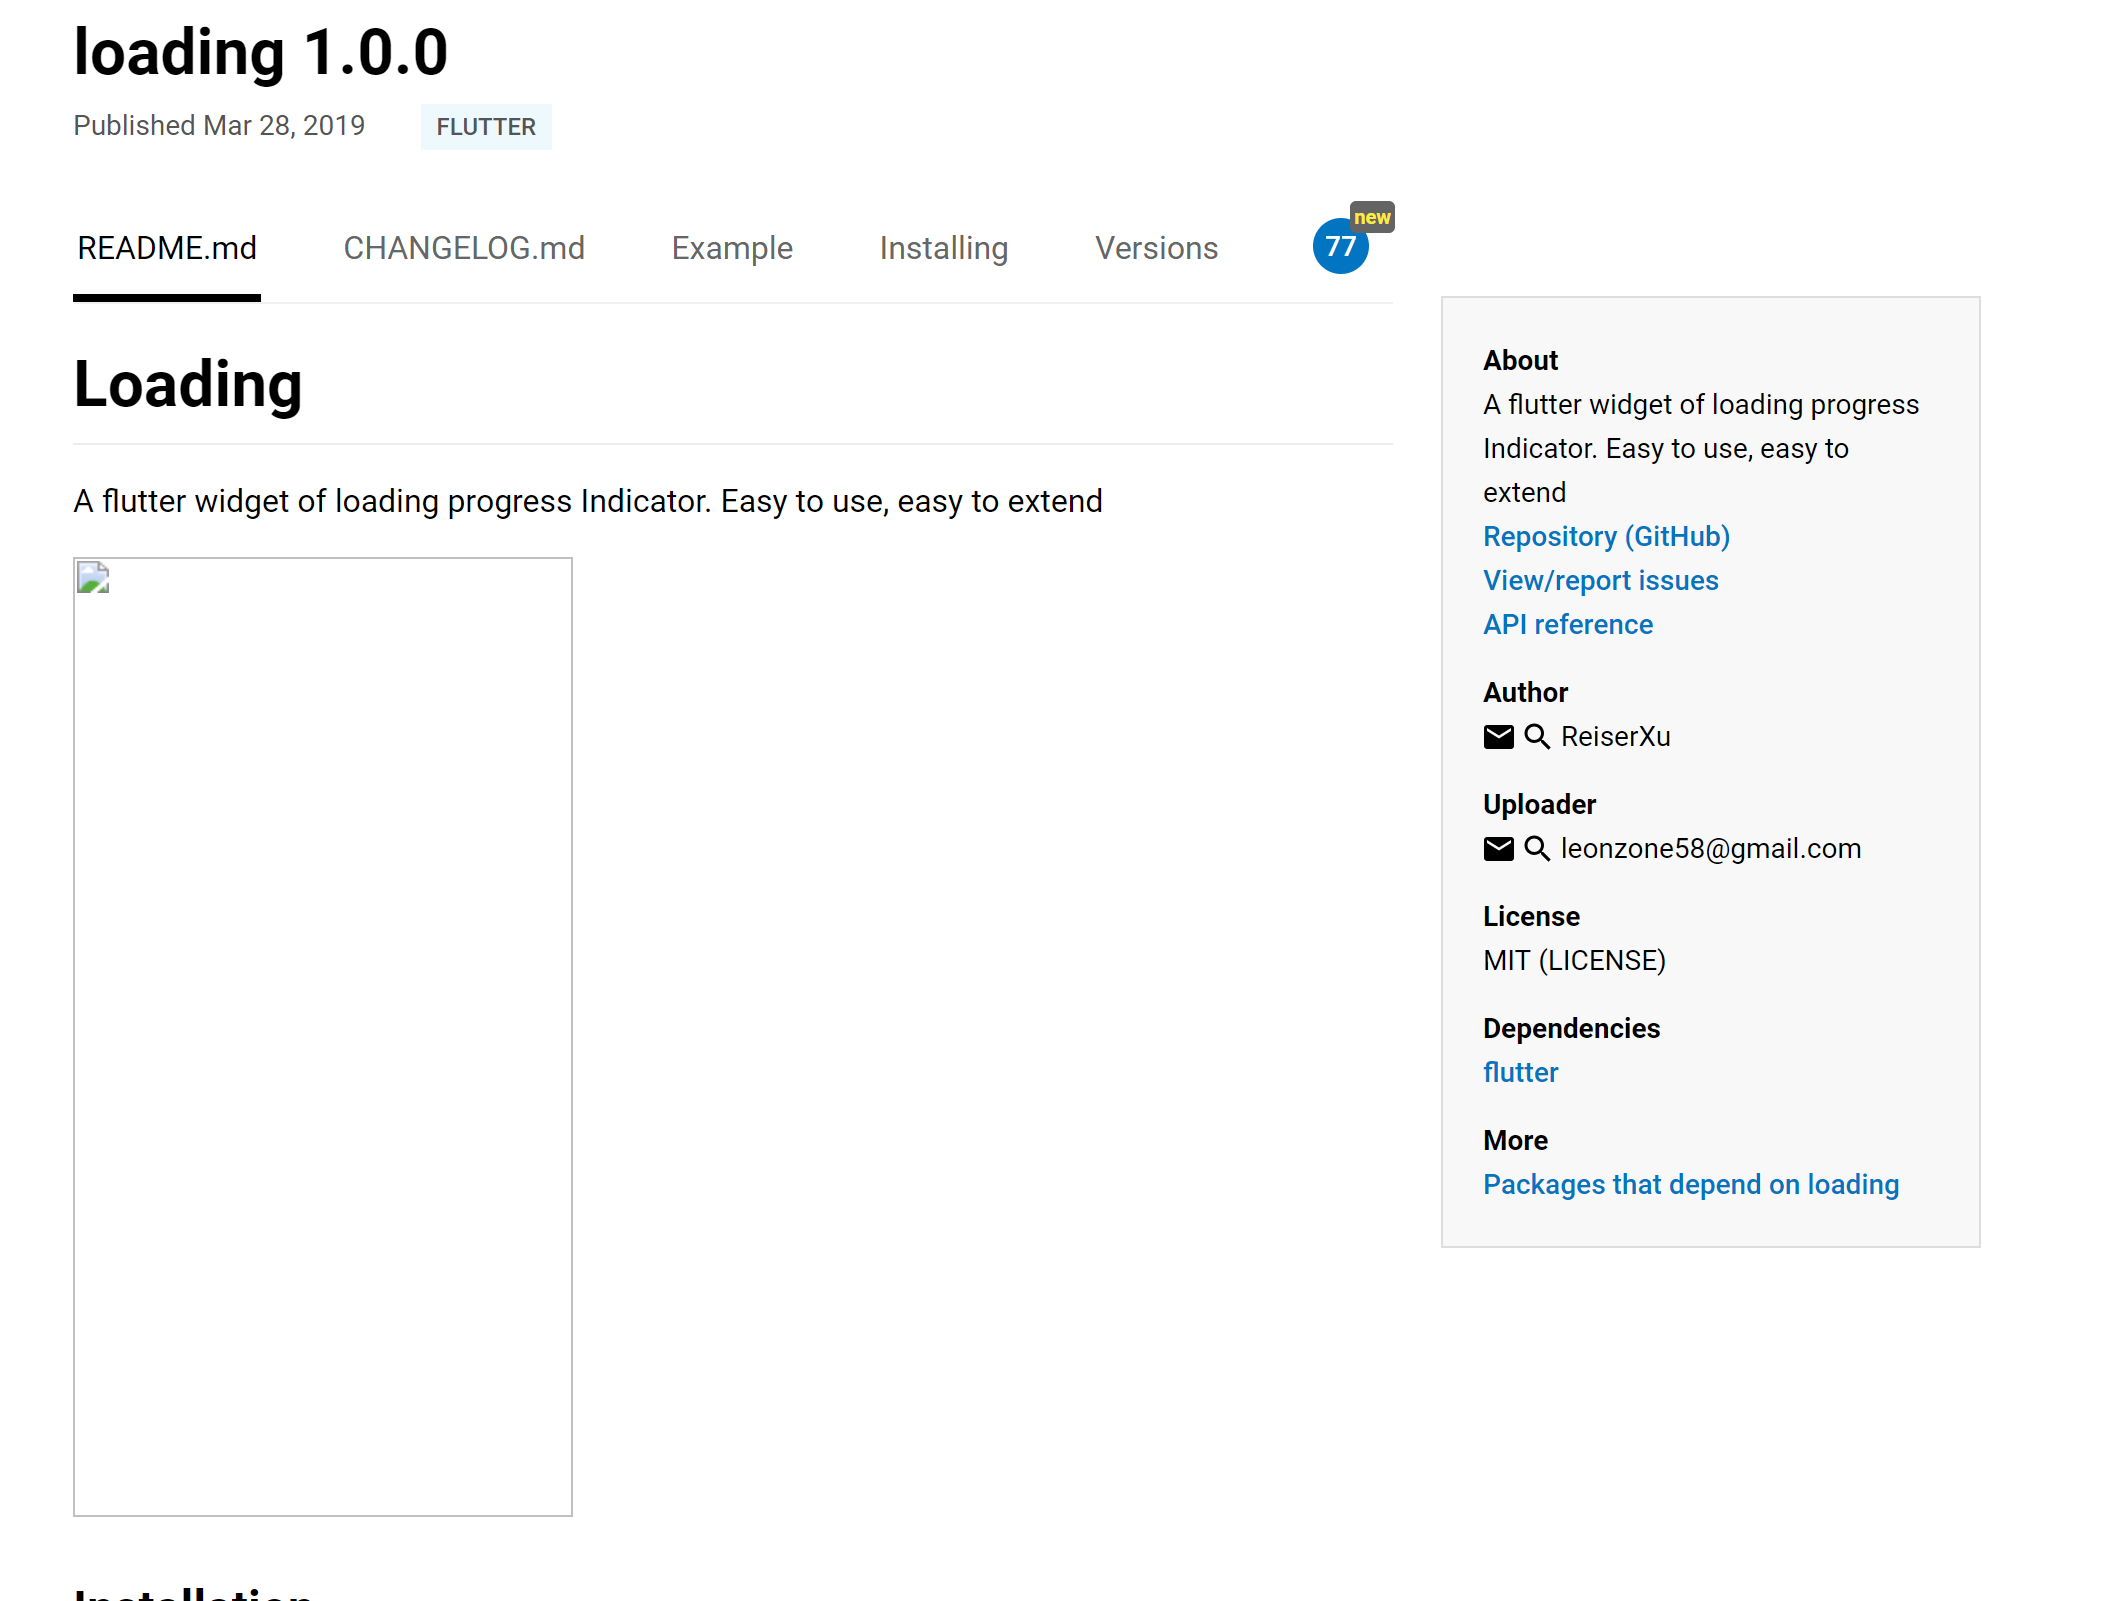Select the Installing tab

point(943,248)
